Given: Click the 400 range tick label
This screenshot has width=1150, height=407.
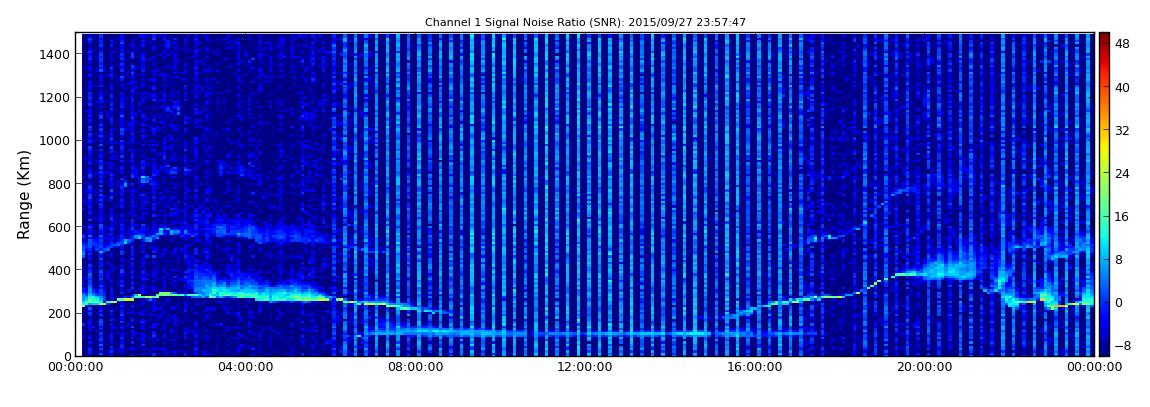Looking at the screenshot, I should tap(58, 271).
